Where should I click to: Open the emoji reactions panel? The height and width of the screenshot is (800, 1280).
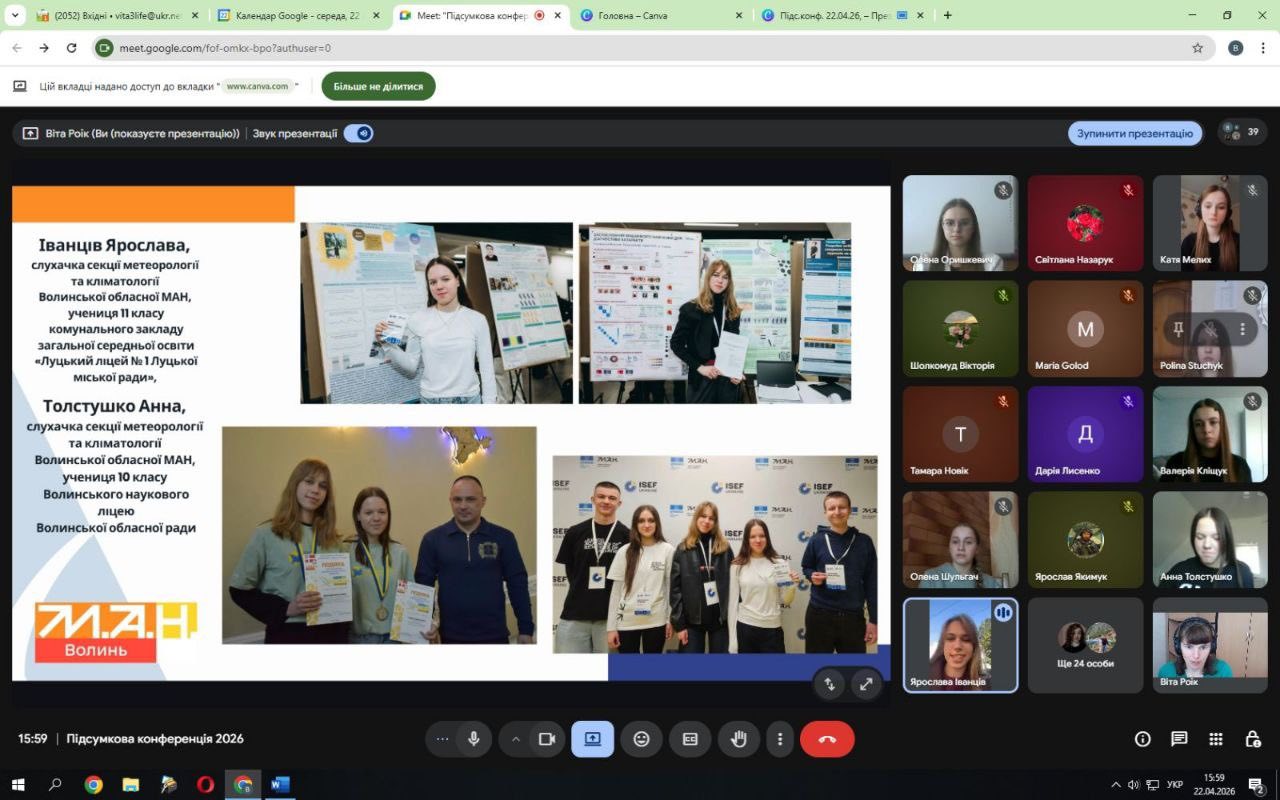pos(641,739)
